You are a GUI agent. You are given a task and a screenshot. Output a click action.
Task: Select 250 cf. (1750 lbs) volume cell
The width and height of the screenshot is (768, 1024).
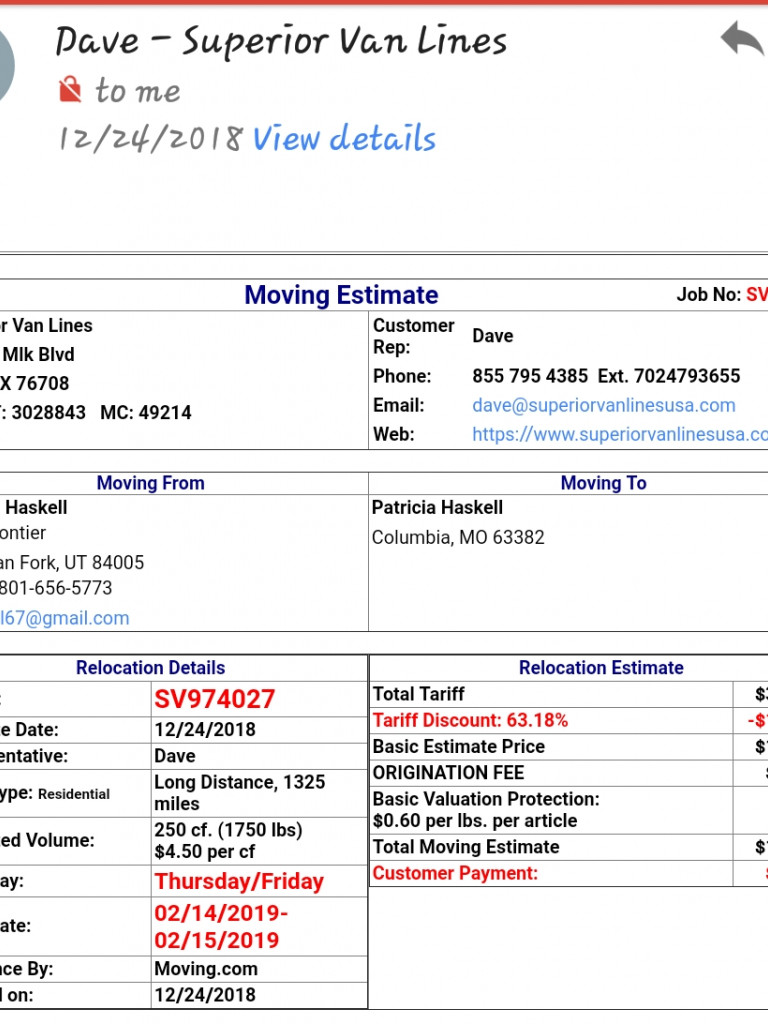[259, 841]
